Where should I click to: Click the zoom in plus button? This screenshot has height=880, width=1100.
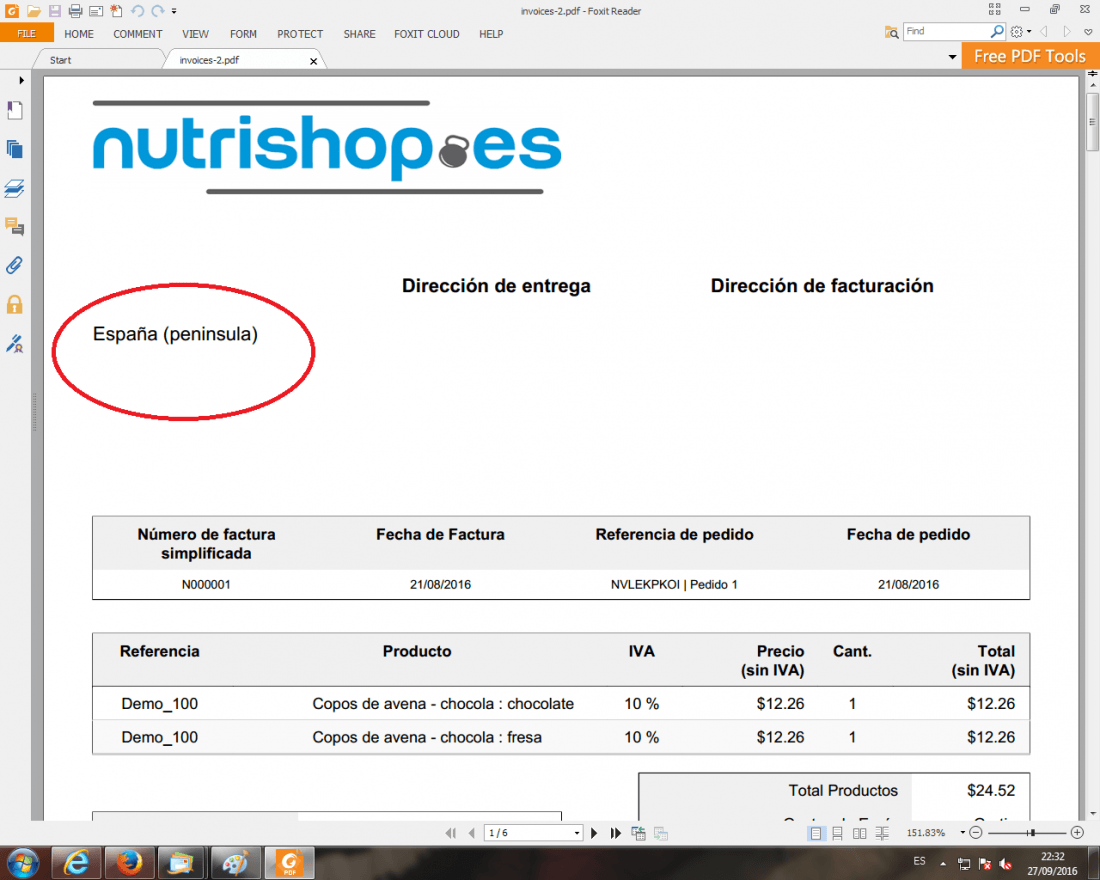click(x=1078, y=833)
